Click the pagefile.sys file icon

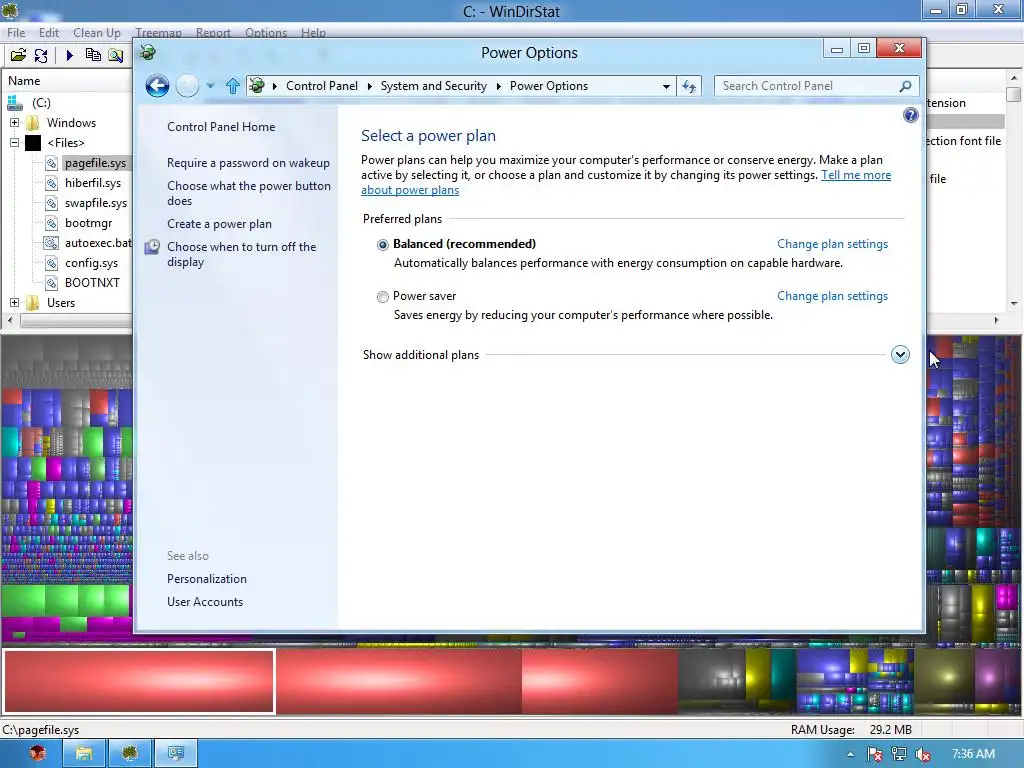point(52,163)
